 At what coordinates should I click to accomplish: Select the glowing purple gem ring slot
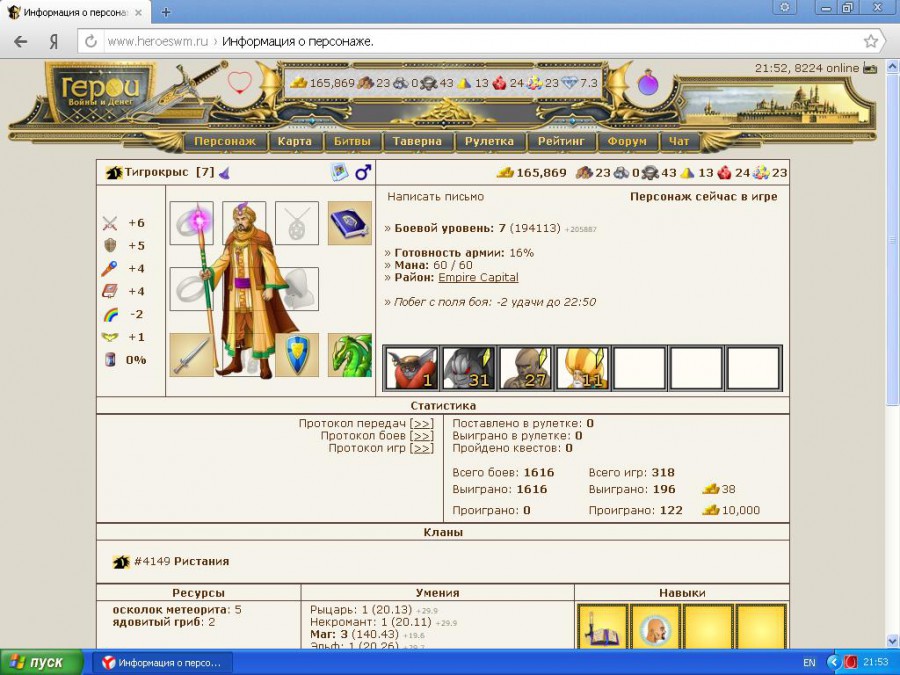[x=192, y=223]
